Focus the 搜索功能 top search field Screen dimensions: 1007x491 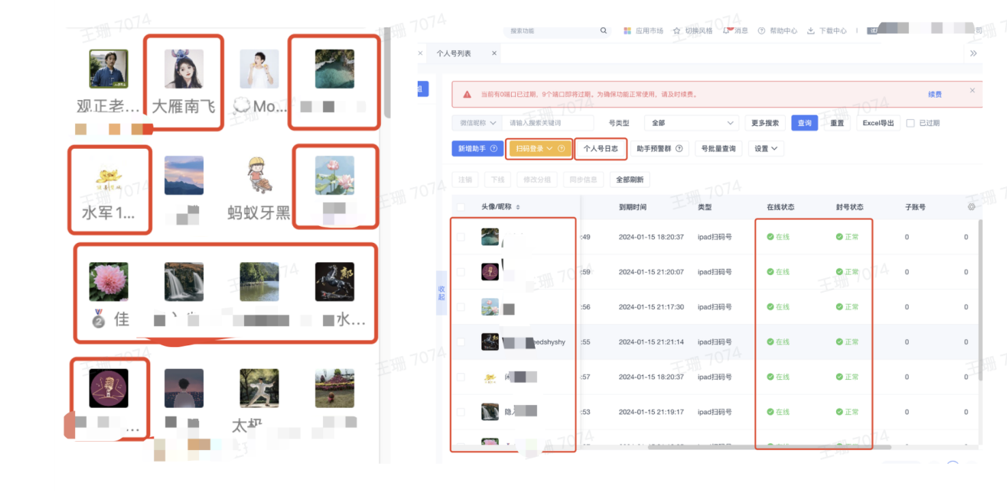[x=552, y=30]
